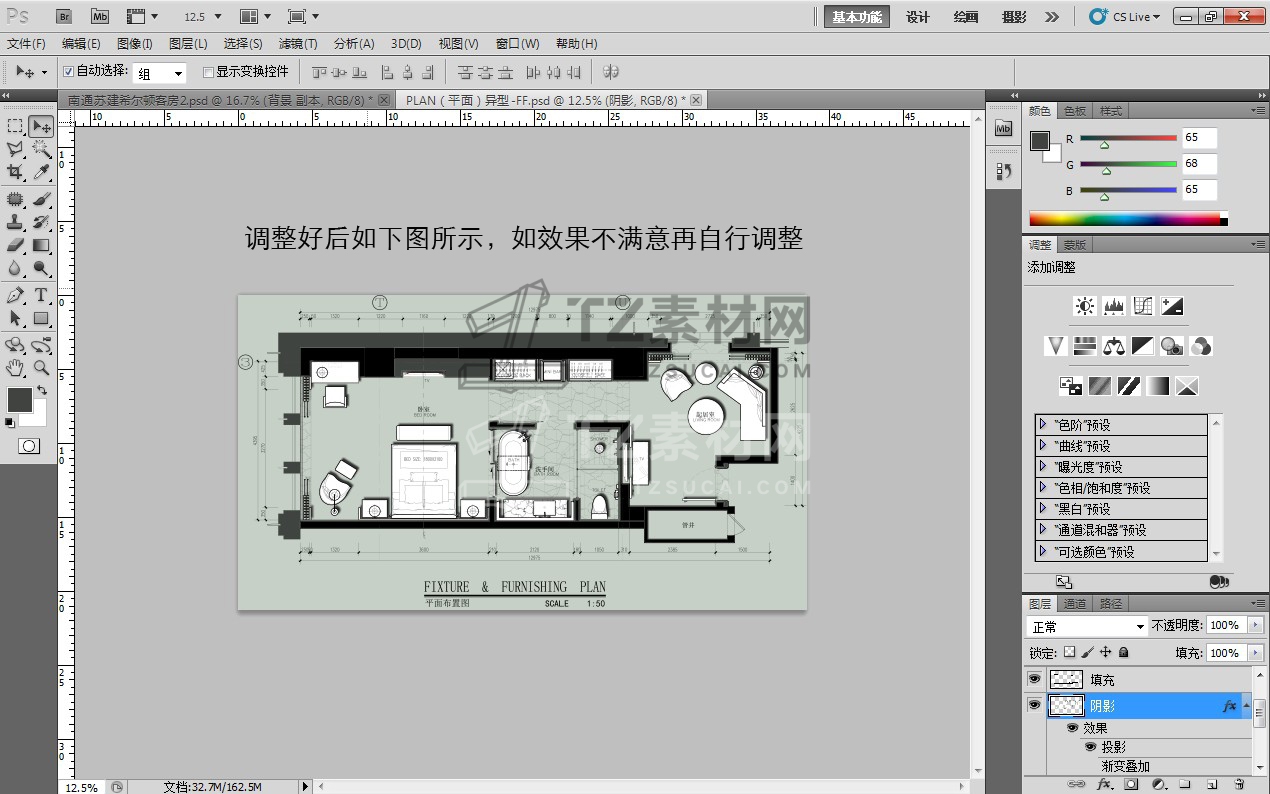Select the Eyedropper tool
1270x794 pixels.
(41, 172)
